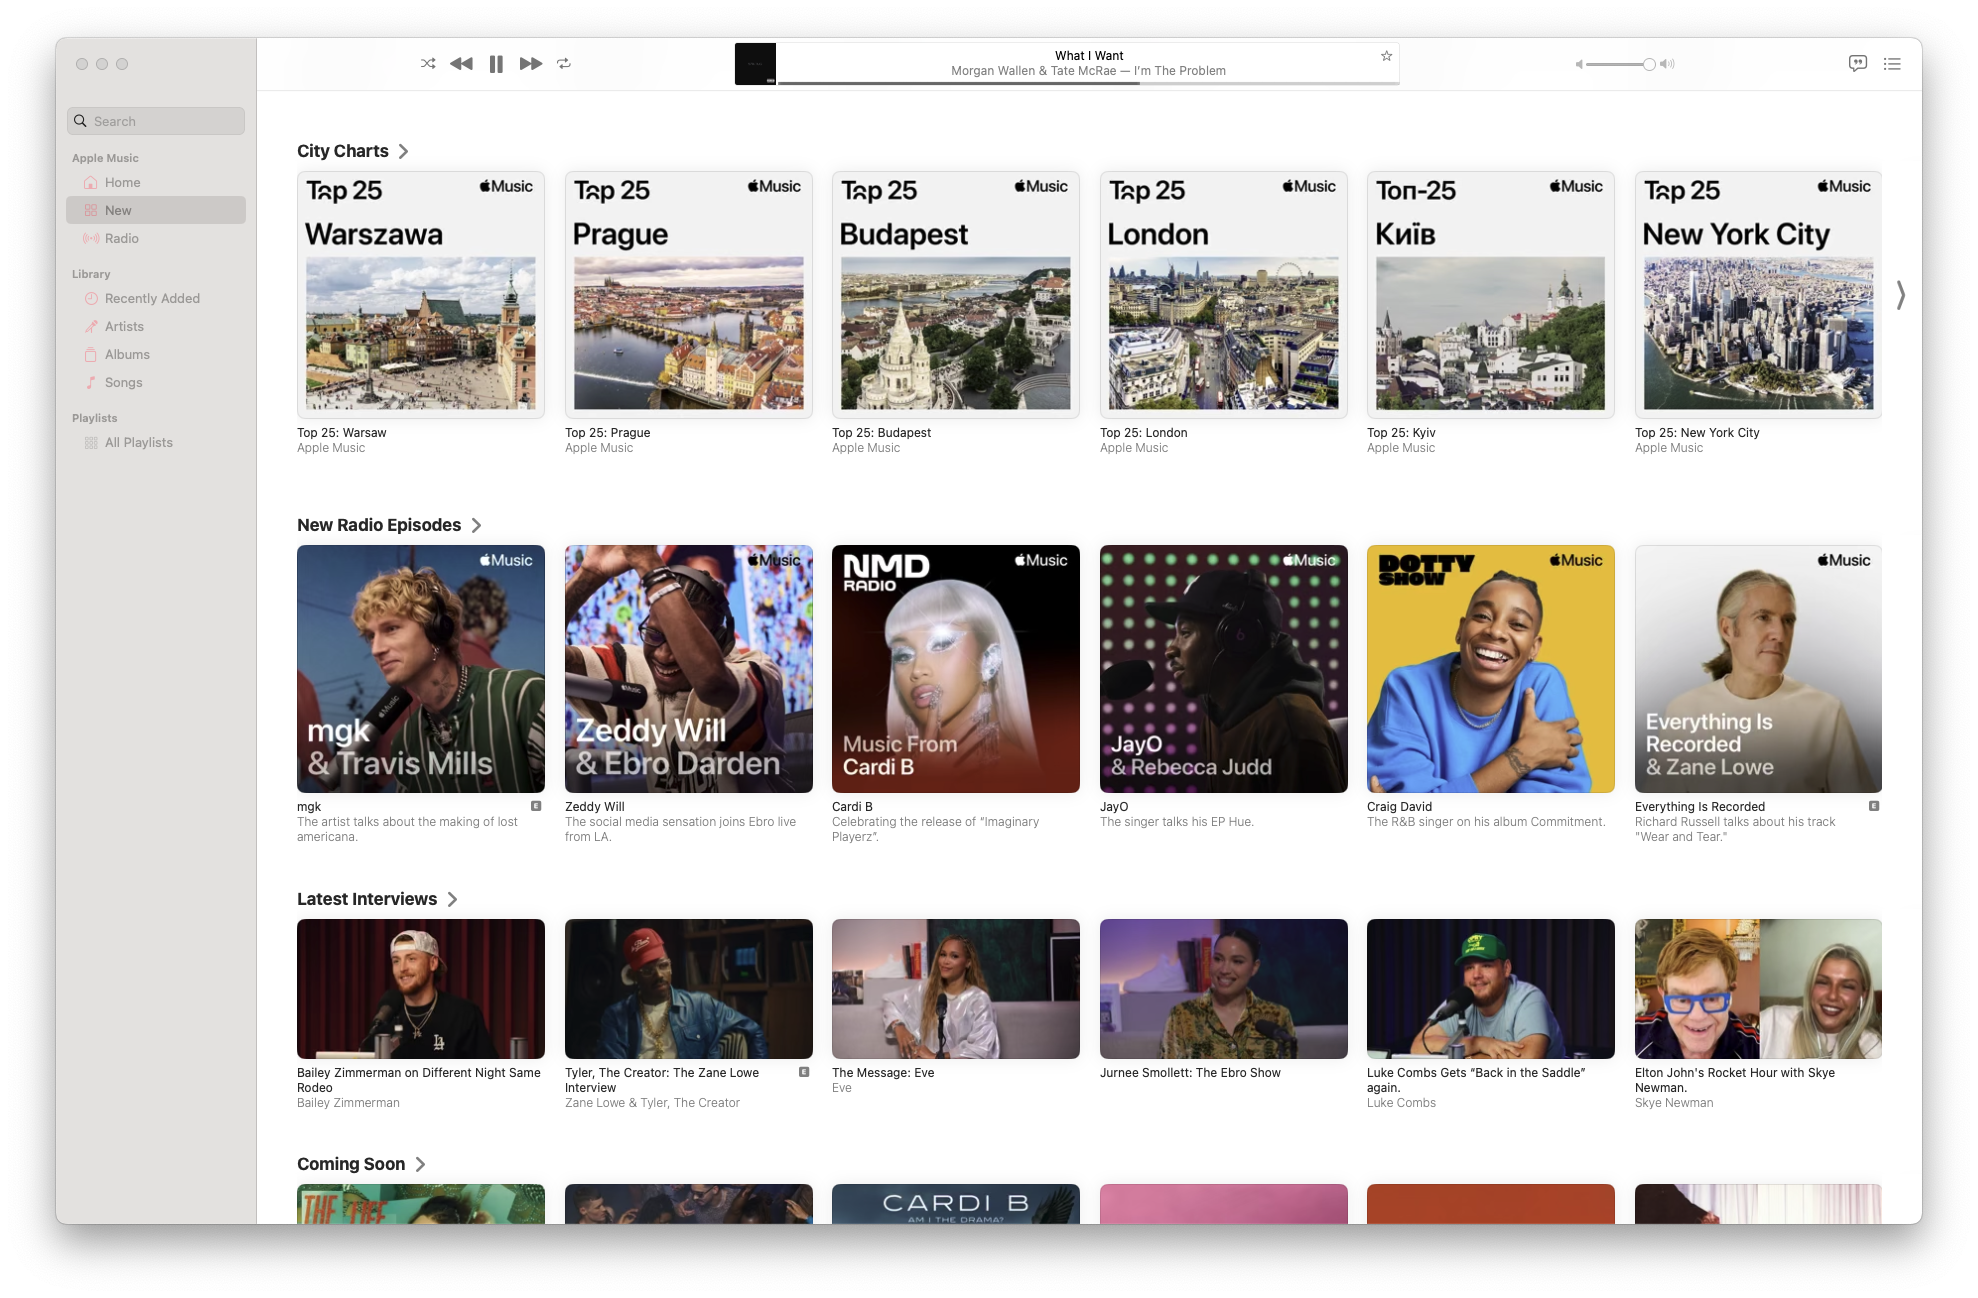This screenshot has width=1978, height=1298.
Task: Open Top 25 Budapest chart cover
Action: (956, 295)
